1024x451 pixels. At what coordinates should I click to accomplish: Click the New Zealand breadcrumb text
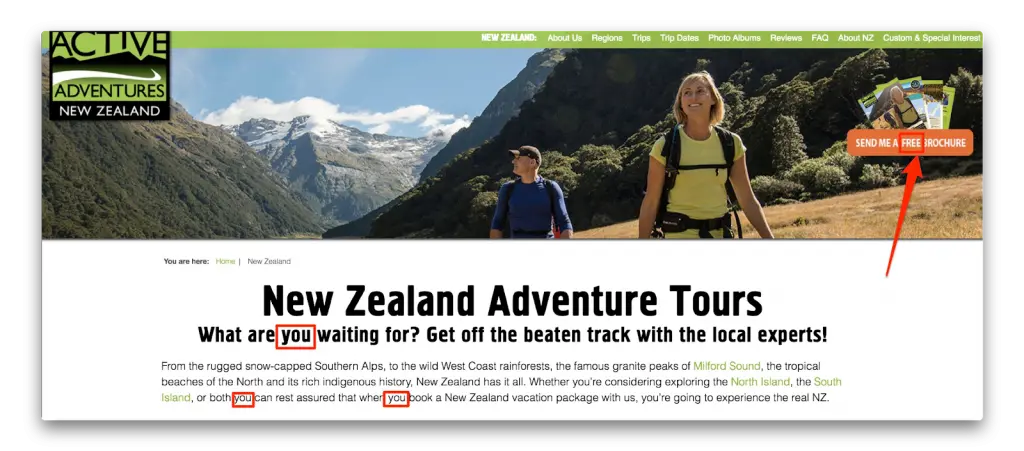click(269, 261)
